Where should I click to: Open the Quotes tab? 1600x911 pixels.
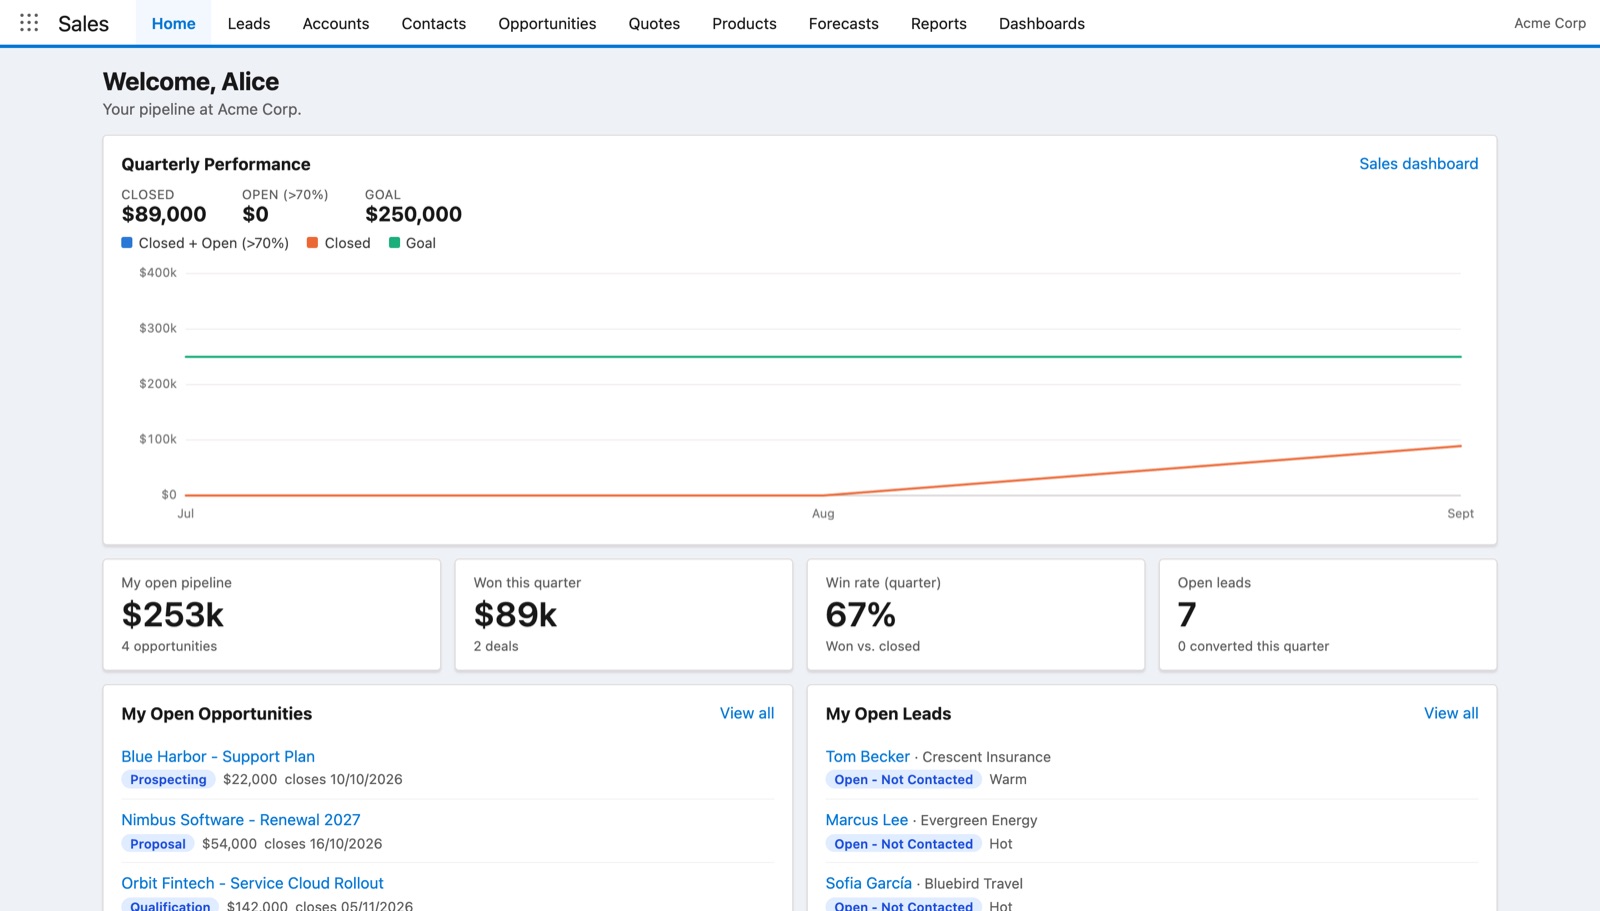654,23
